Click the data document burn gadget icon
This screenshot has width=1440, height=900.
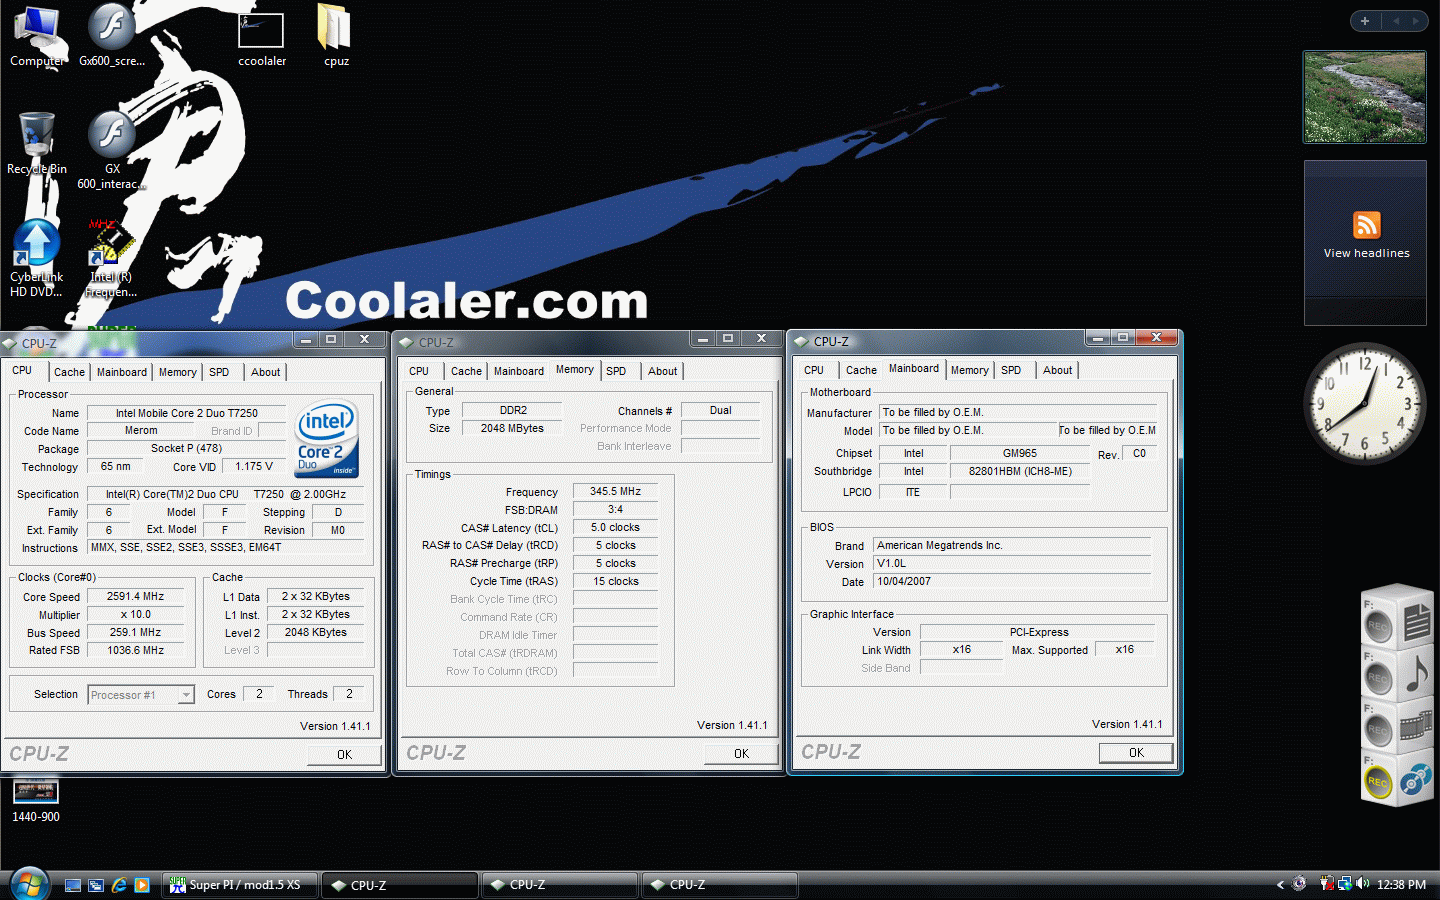[1416, 623]
